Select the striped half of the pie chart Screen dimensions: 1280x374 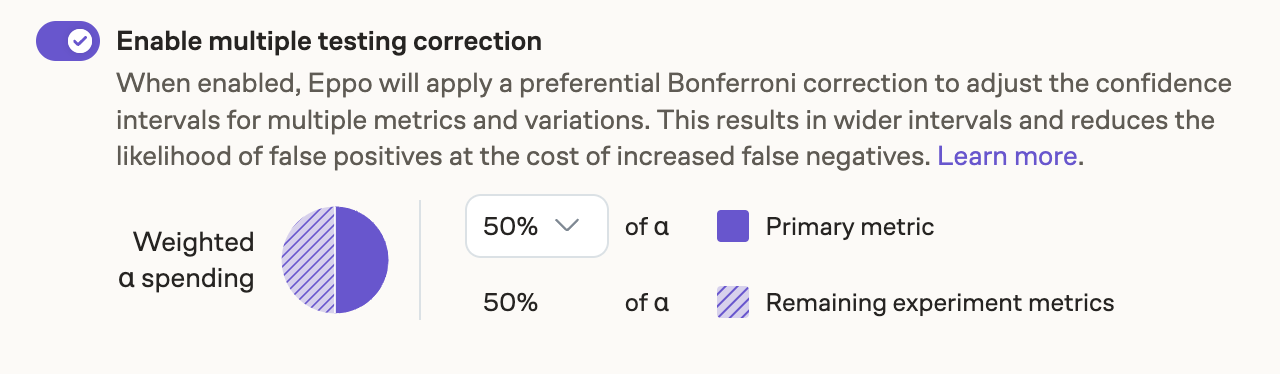pos(309,260)
